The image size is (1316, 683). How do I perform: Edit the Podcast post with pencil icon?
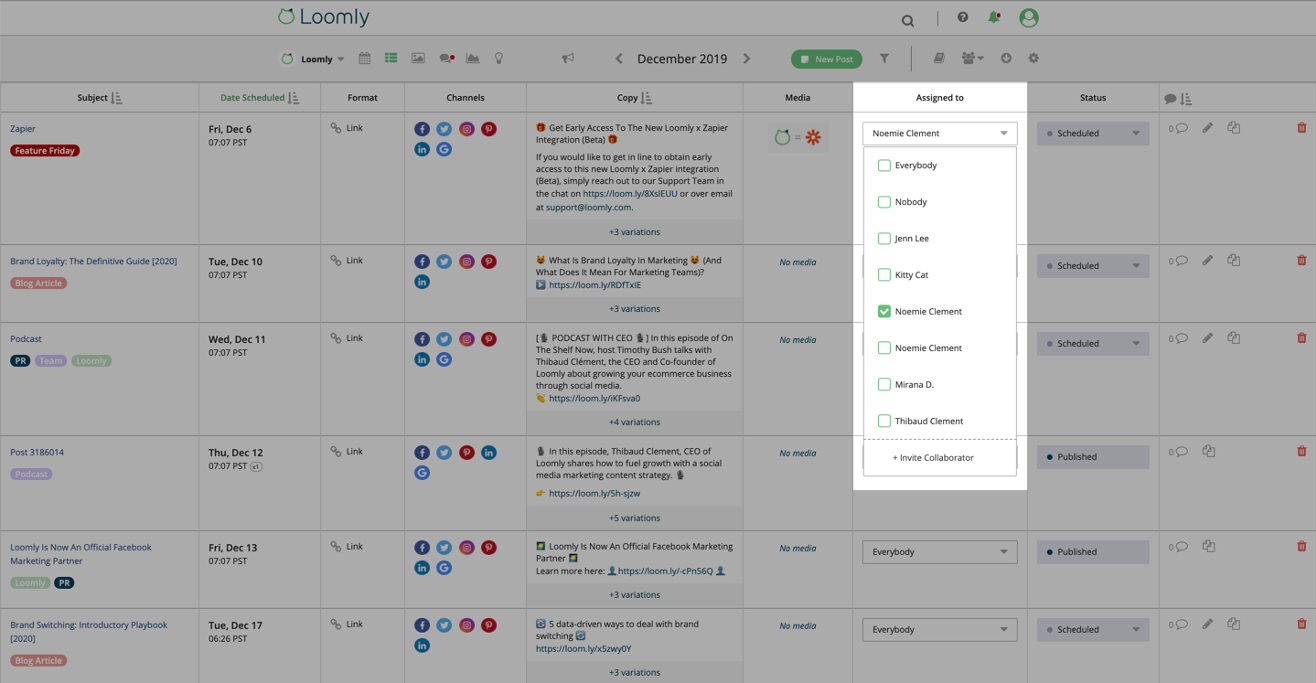tap(1208, 338)
